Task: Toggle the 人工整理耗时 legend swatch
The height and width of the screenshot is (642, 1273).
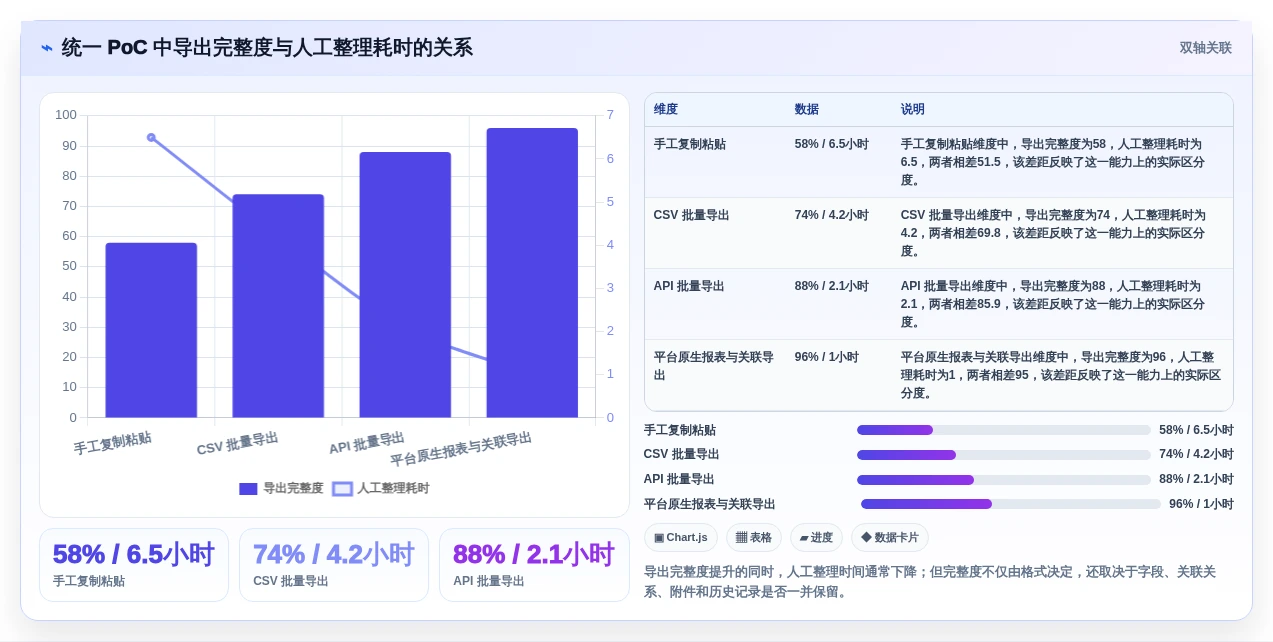Action: (x=342, y=489)
